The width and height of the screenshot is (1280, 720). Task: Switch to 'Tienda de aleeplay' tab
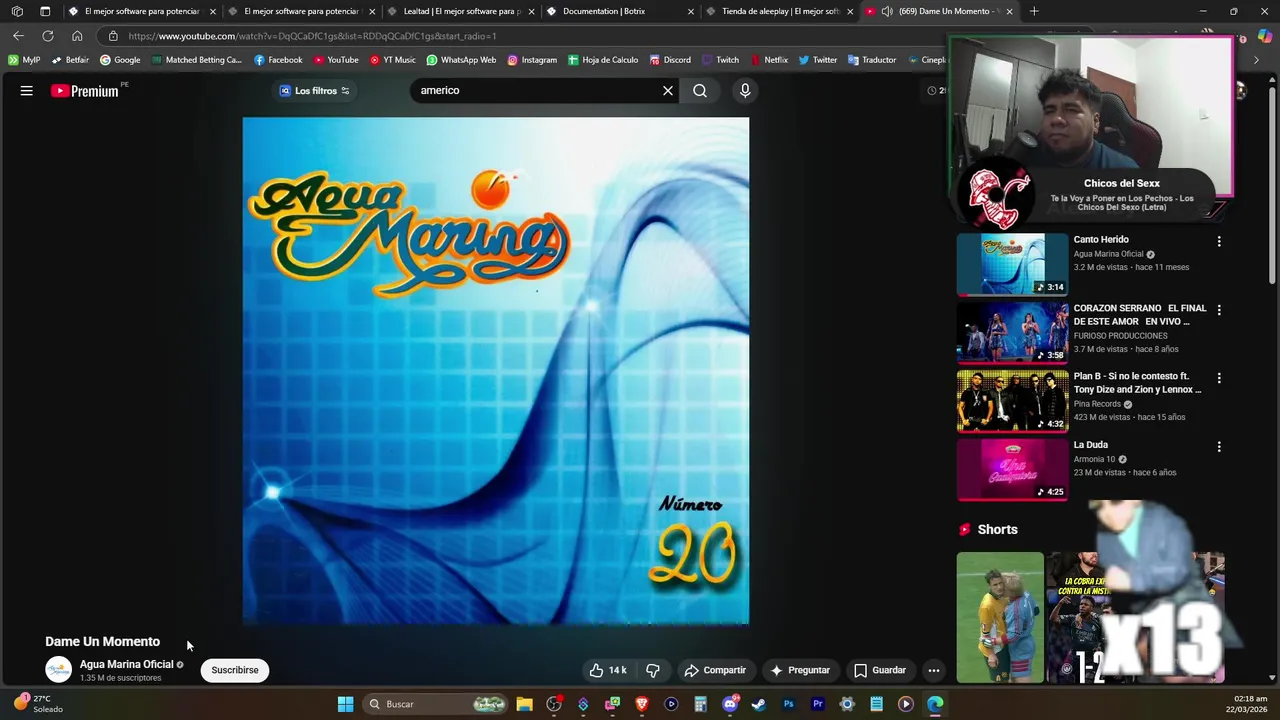click(780, 11)
